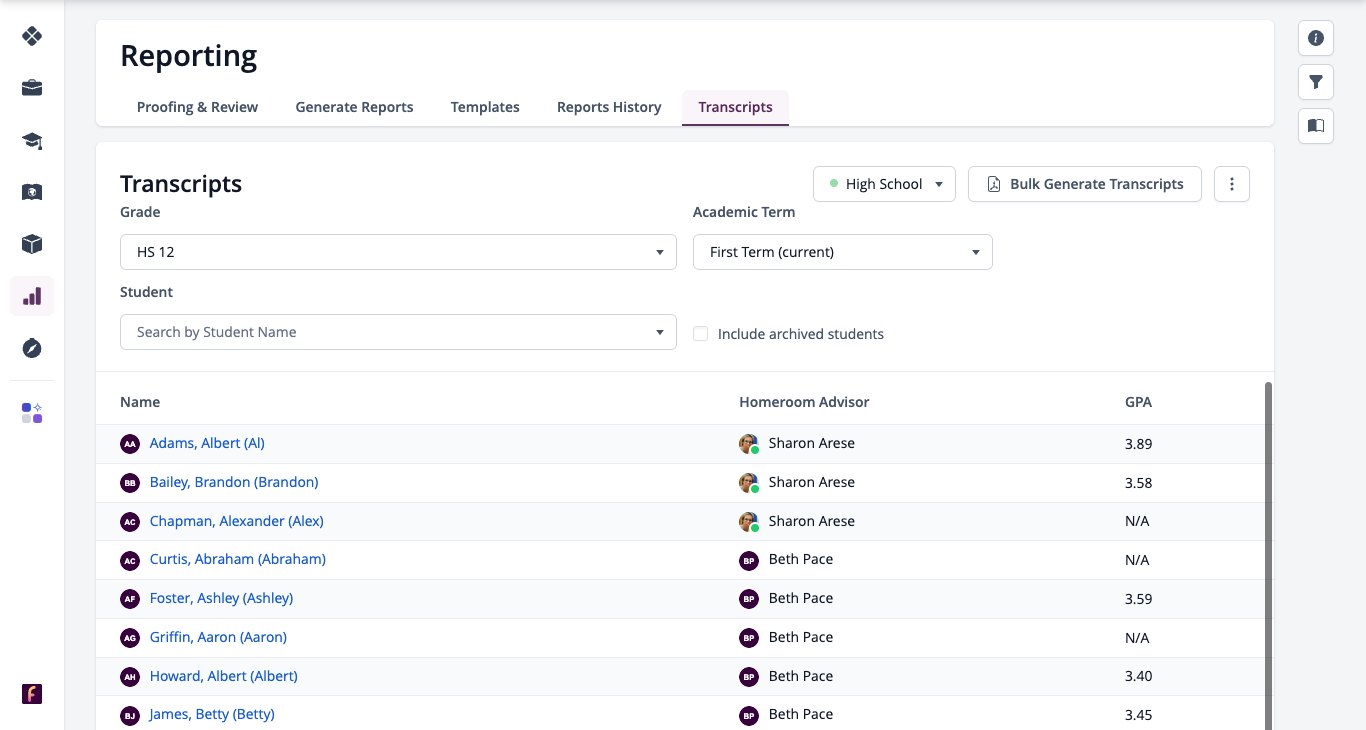Expand the Grade HS 12 dropdown
Viewport: 1366px width, 730px height.
398,252
